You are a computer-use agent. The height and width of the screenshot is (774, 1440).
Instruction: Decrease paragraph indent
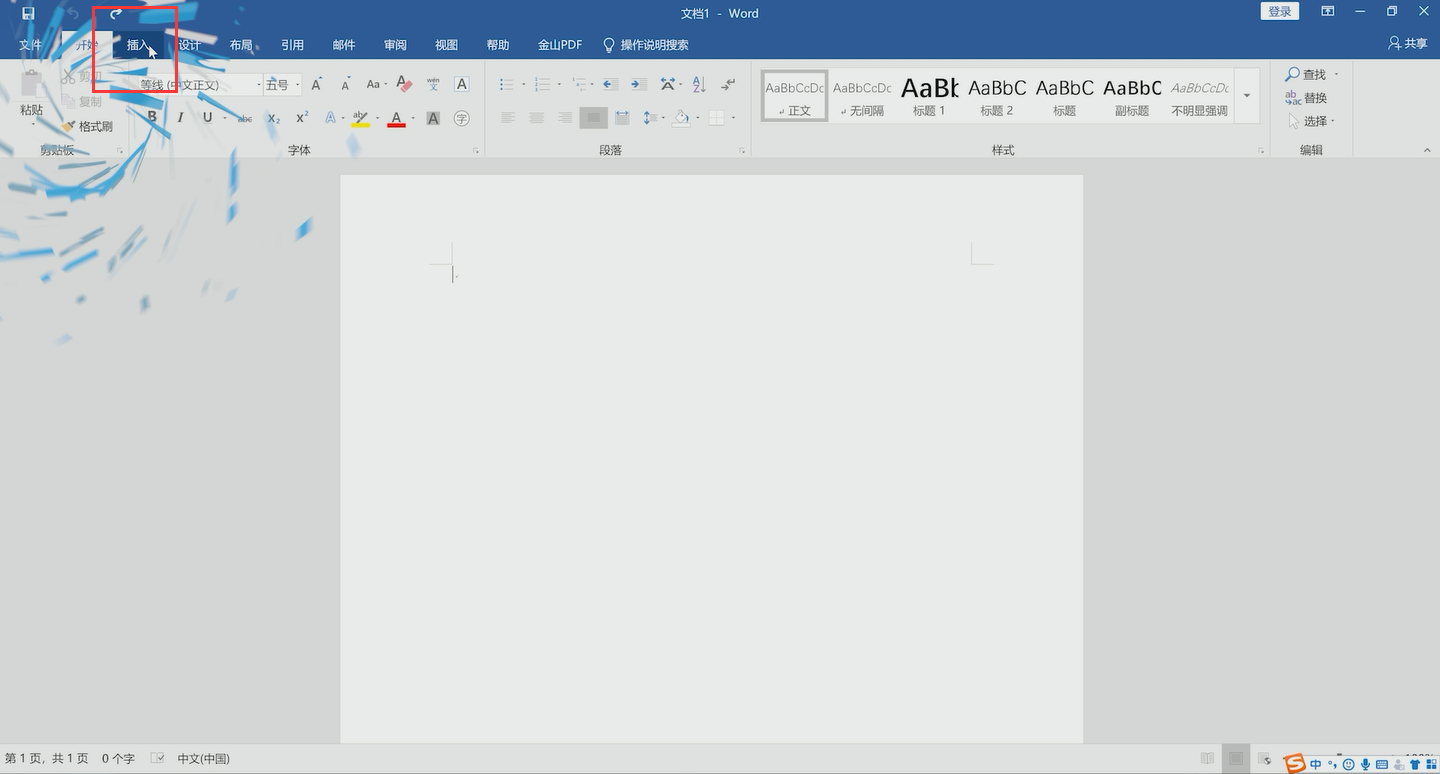coord(610,85)
